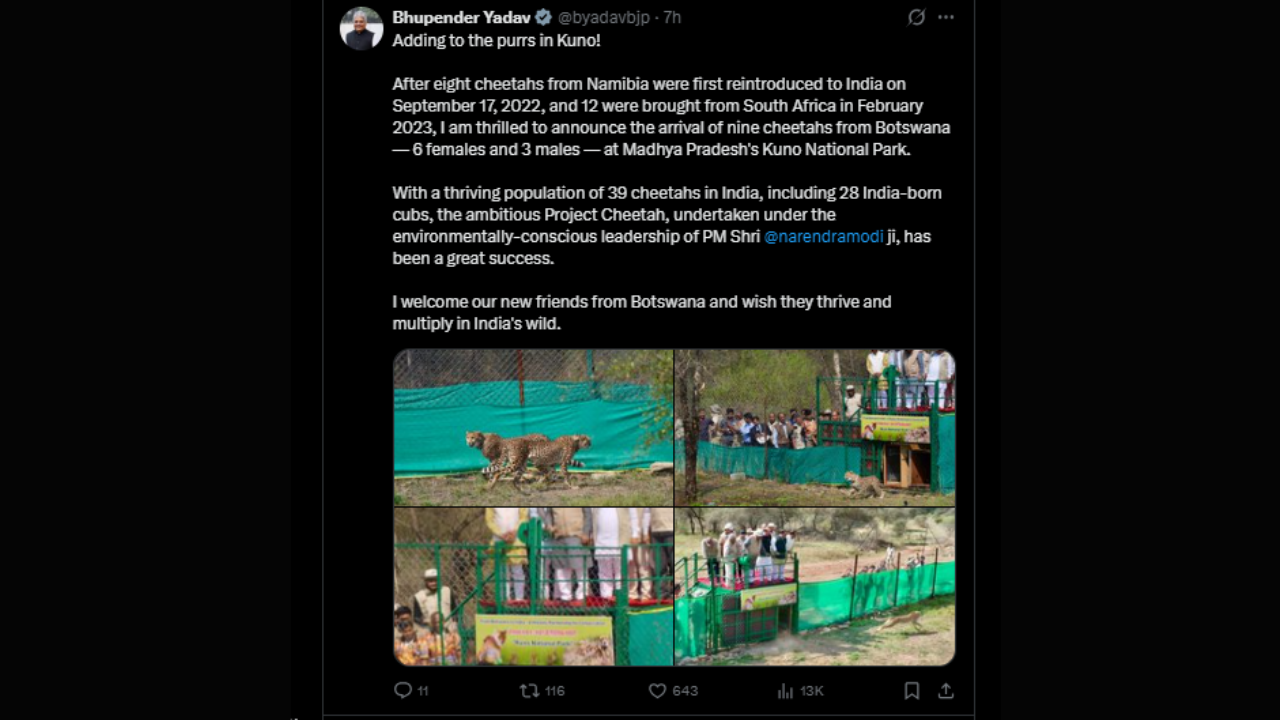View tweet analytics showing 13K views
Image resolution: width=1280 pixels, height=720 pixels.
click(785, 691)
